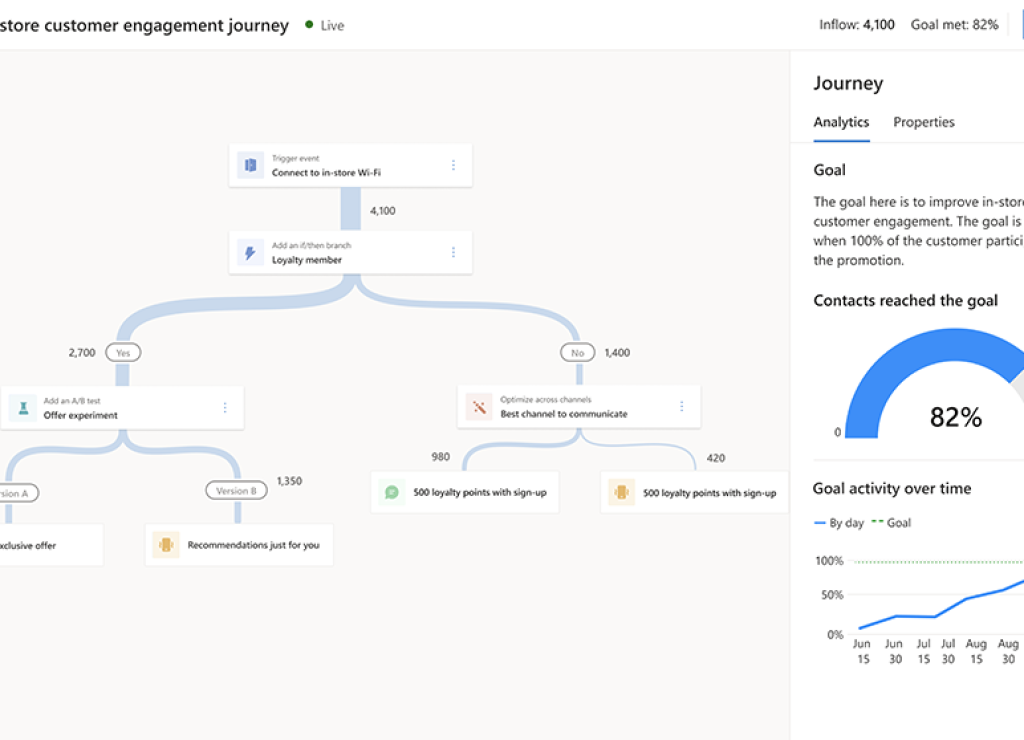Screen dimensions: 1024x740
Task: Open Recommendations just for you tile
Action: pyautogui.click(x=239, y=545)
